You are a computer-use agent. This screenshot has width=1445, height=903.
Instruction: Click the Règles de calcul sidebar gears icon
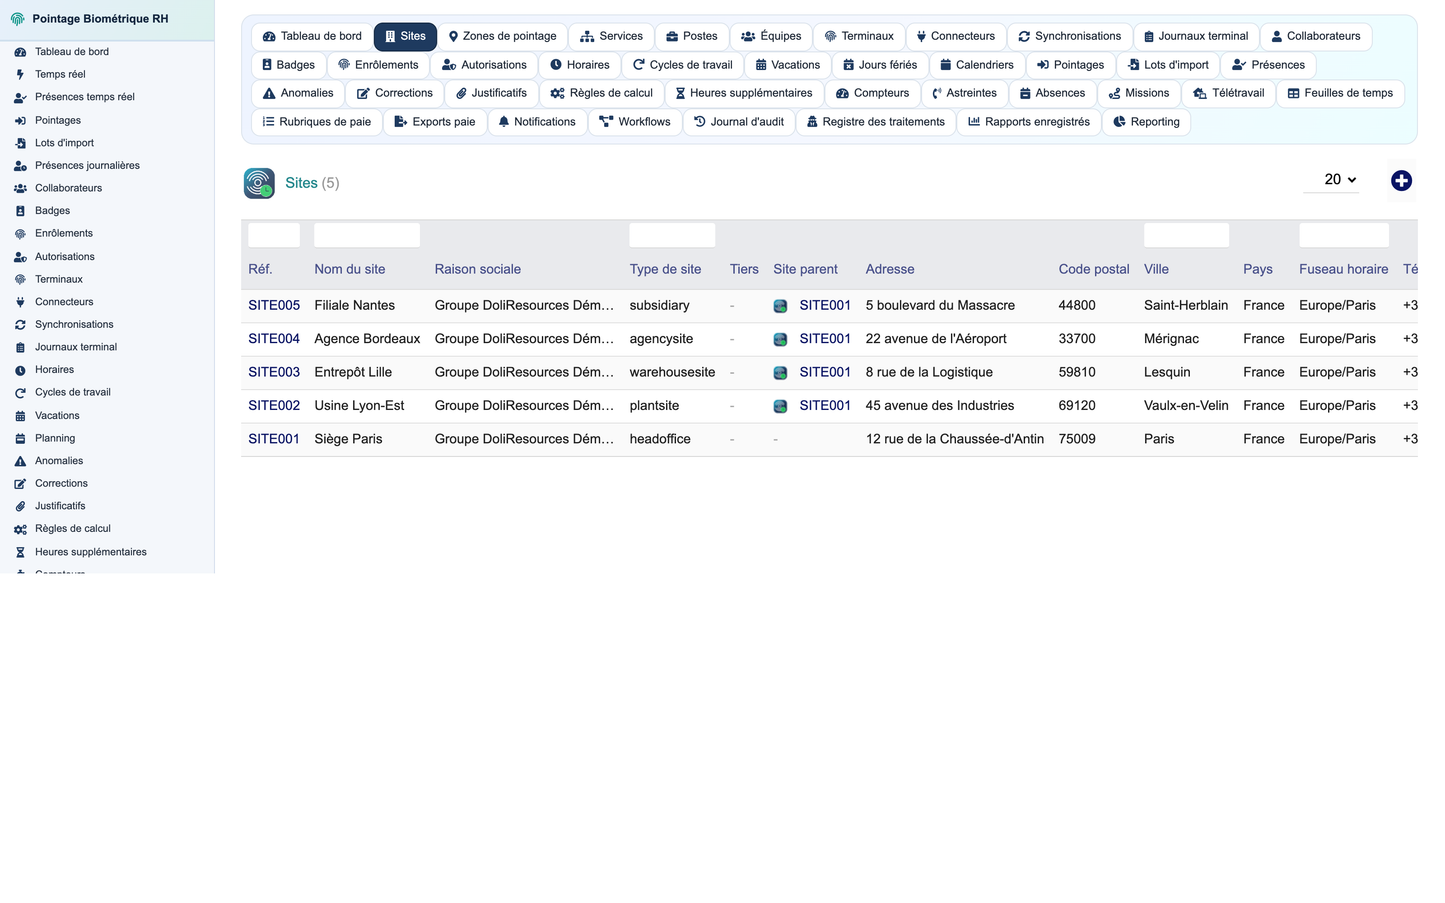[x=20, y=529]
